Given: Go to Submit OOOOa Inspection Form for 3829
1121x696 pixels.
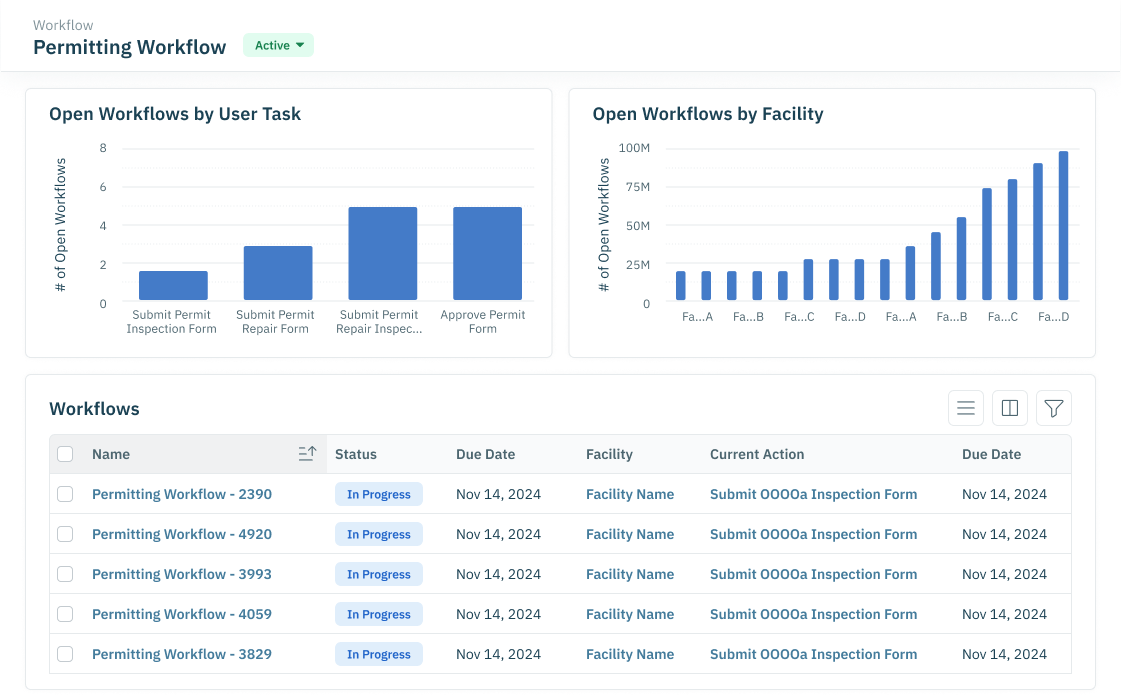Looking at the screenshot, I should (814, 654).
